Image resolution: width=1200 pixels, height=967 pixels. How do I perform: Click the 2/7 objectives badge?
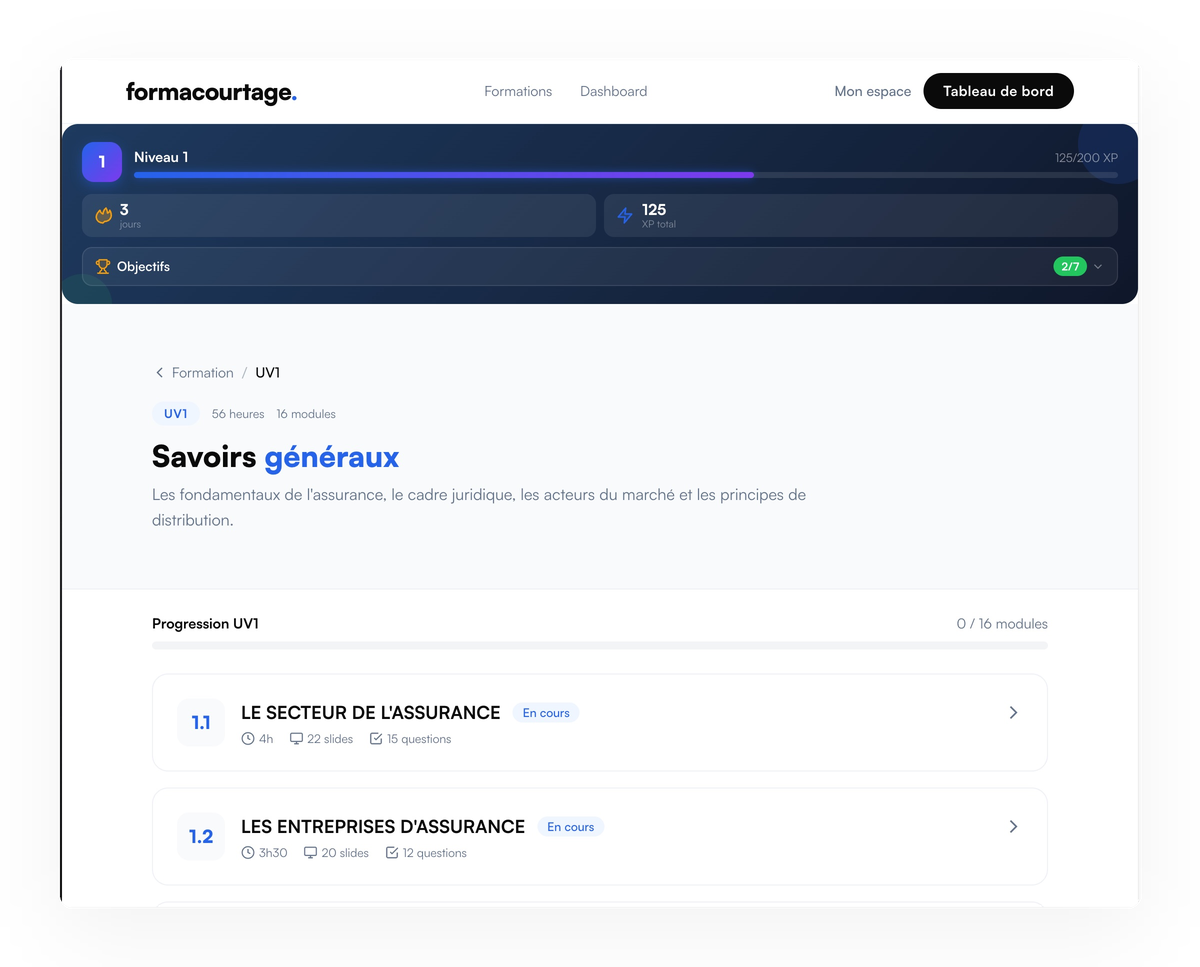(x=1070, y=267)
